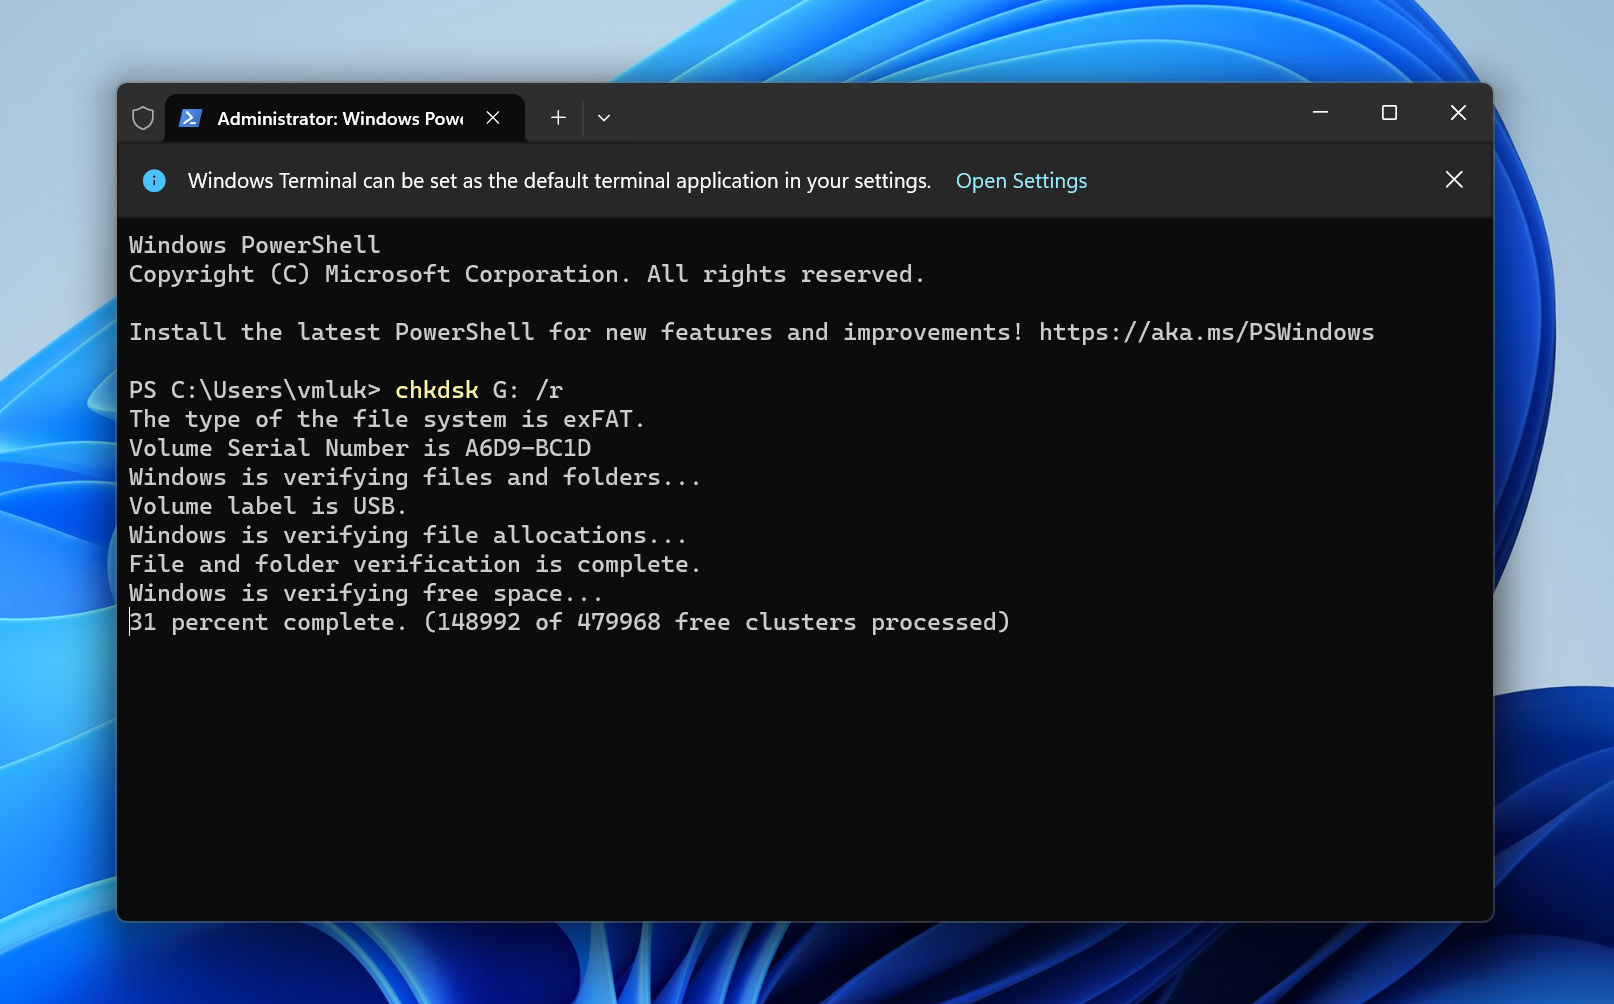Click 'File and folder verification is complete.' line
This screenshot has width=1614, height=1004.
pyautogui.click(x=415, y=564)
